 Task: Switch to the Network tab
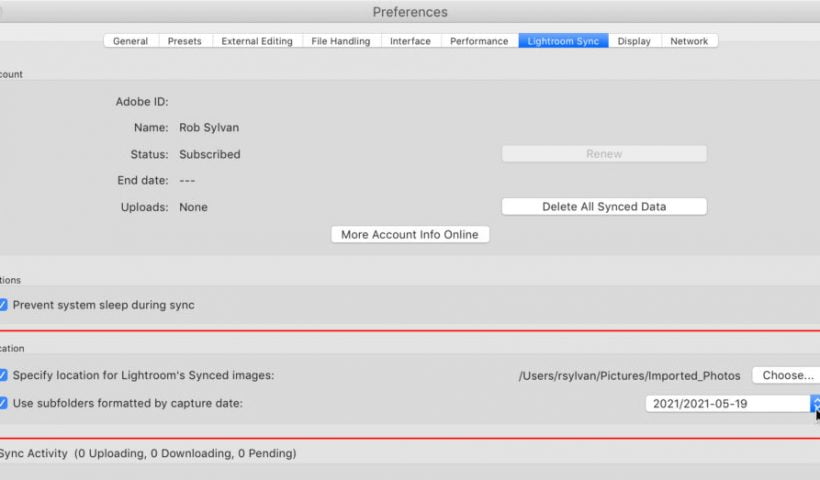689,41
